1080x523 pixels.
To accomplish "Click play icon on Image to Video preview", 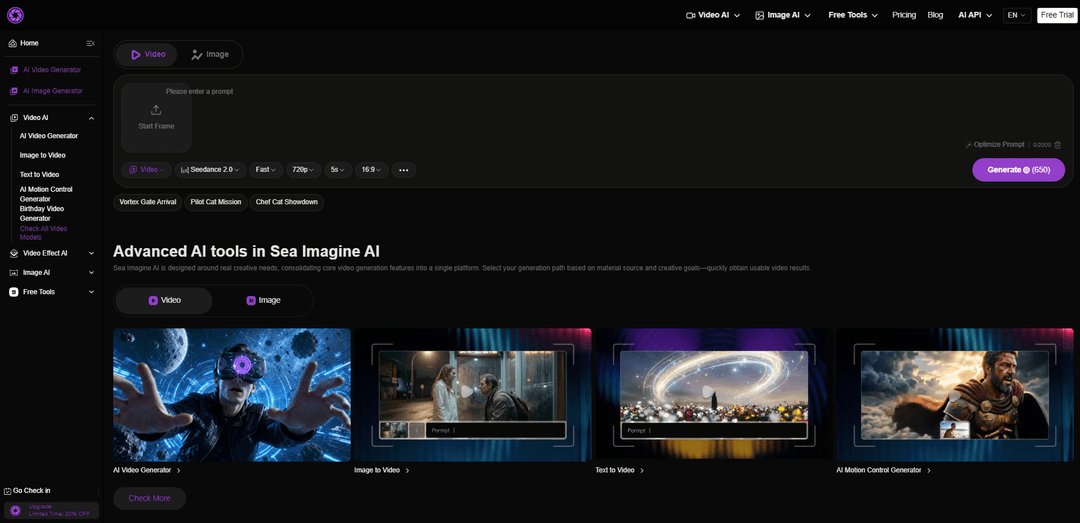I will (x=468, y=391).
